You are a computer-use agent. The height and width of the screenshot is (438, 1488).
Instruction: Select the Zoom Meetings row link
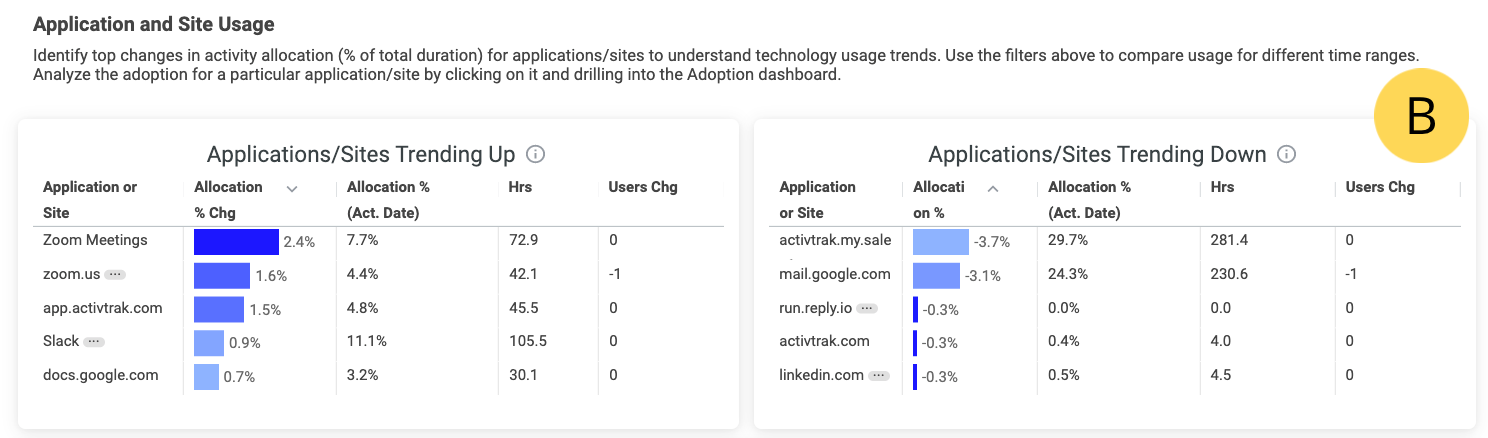[x=95, y=240]
